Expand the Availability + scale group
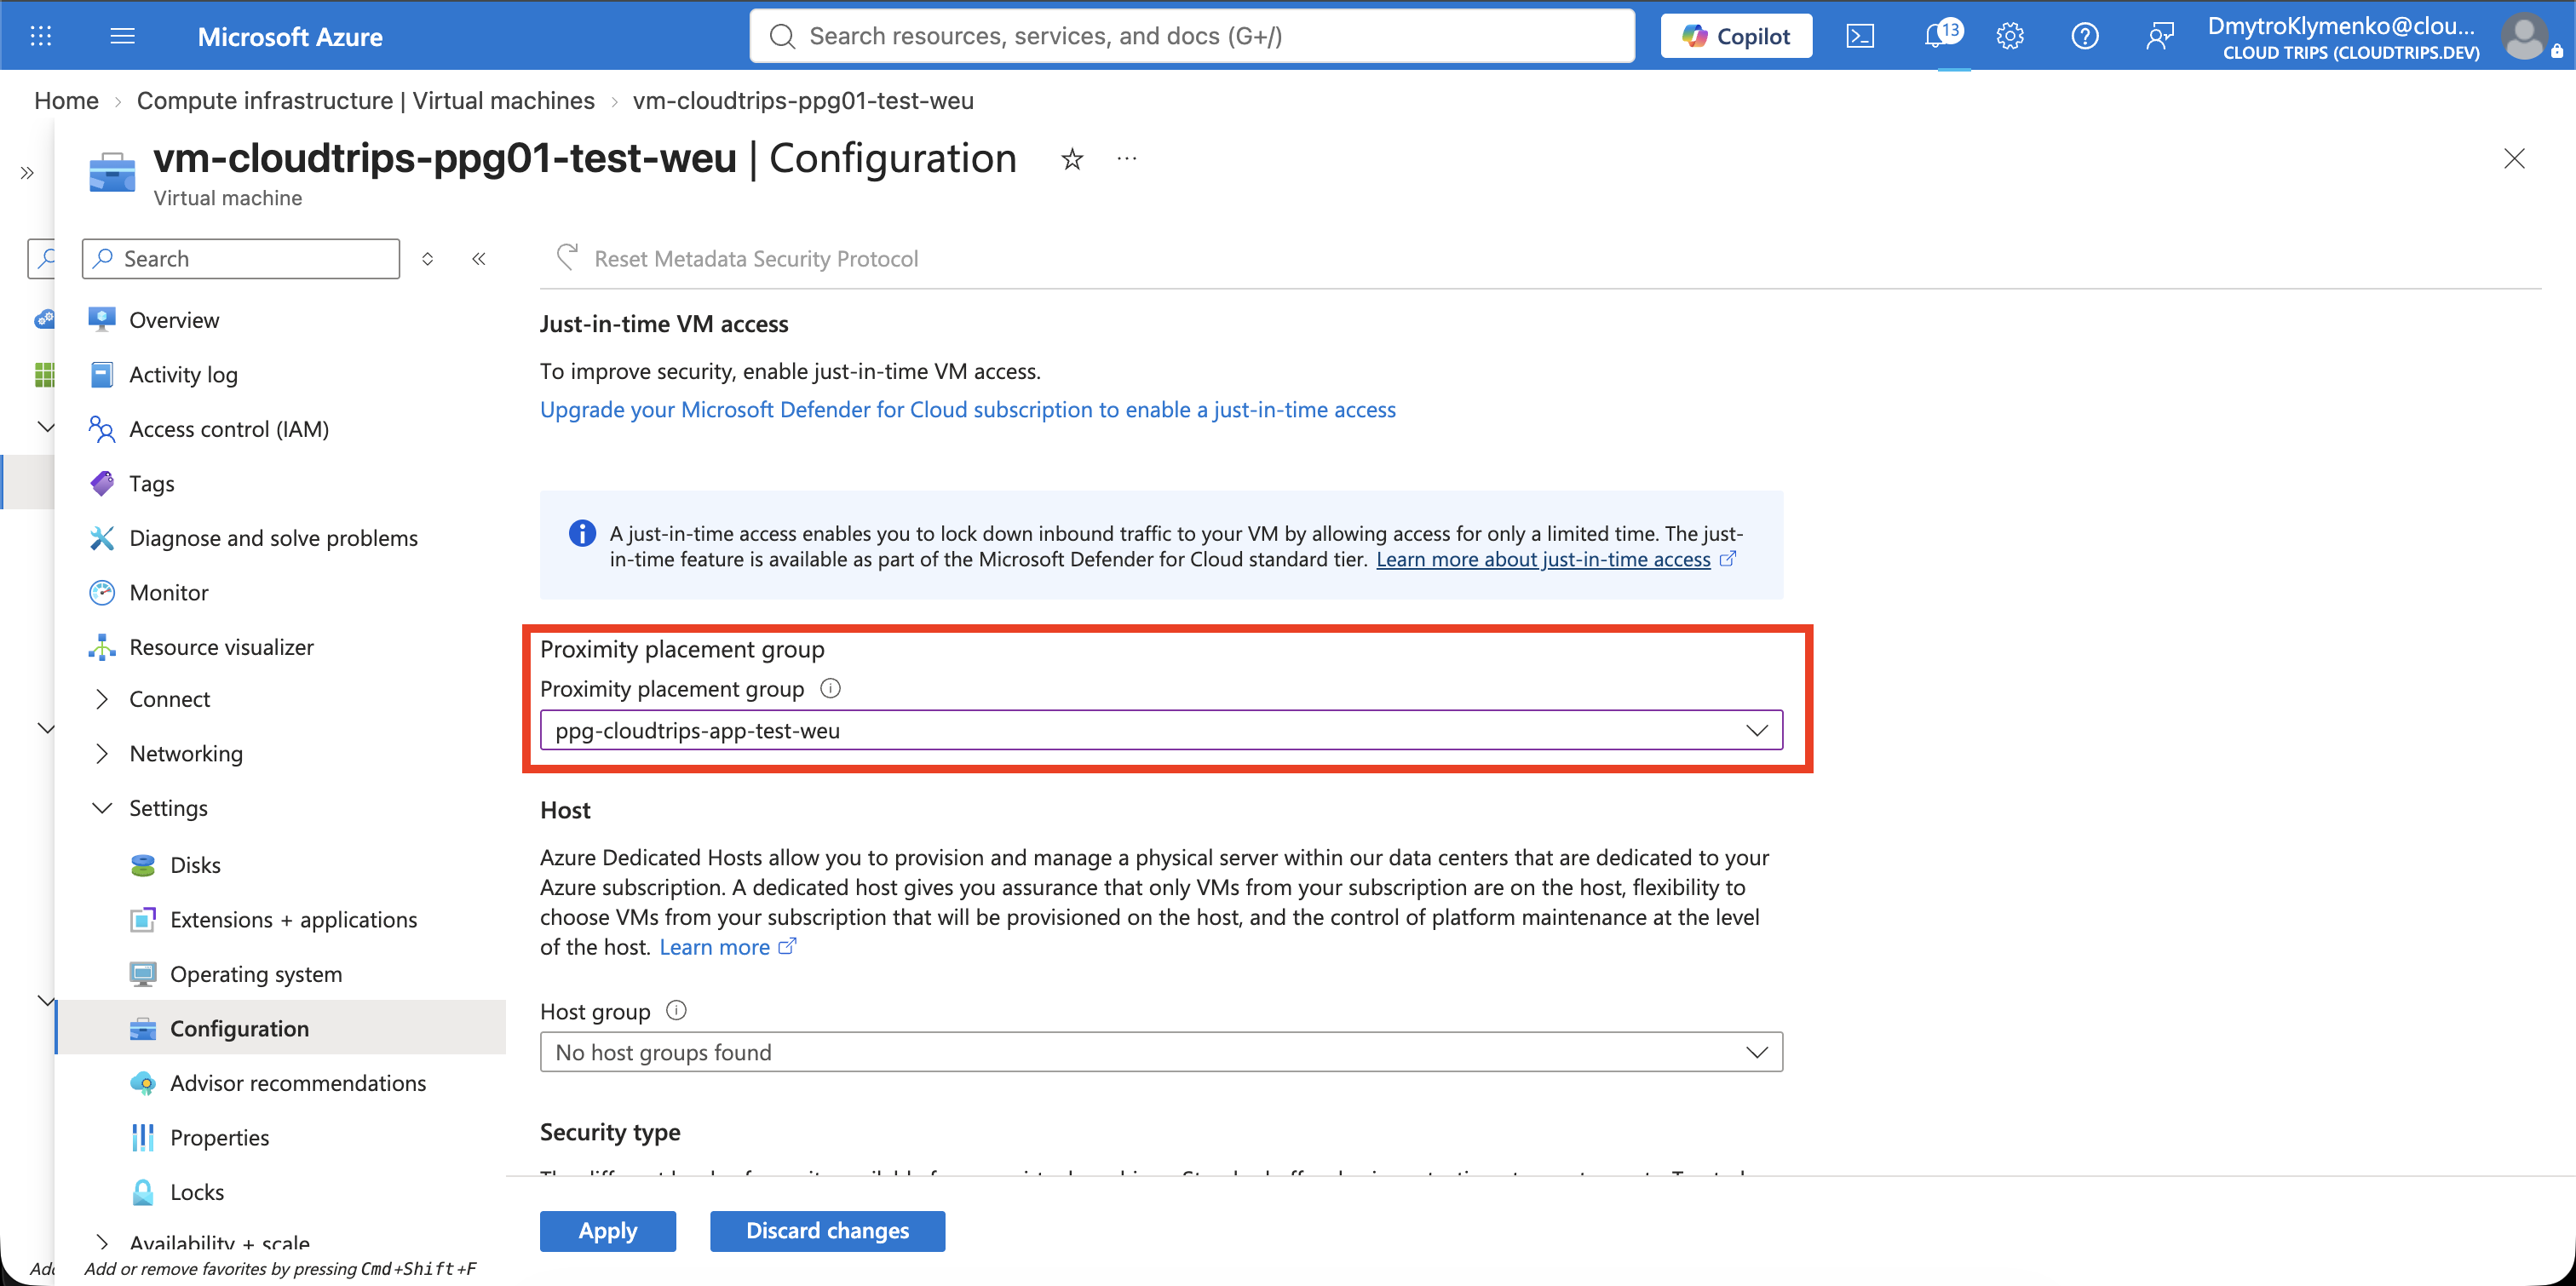Screen dimensions: 2576x1286 pyautogui.click(x=101, y=1243)
